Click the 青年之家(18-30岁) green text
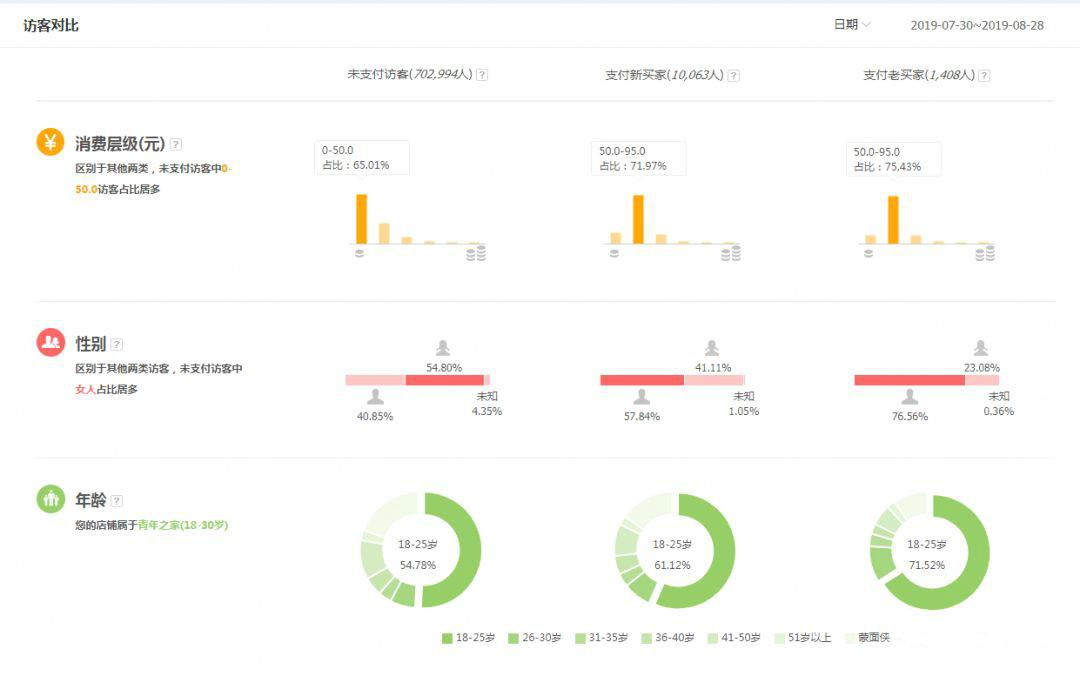Image resolution: width=1080 pixels, height=676 pixels. (183, 525)
